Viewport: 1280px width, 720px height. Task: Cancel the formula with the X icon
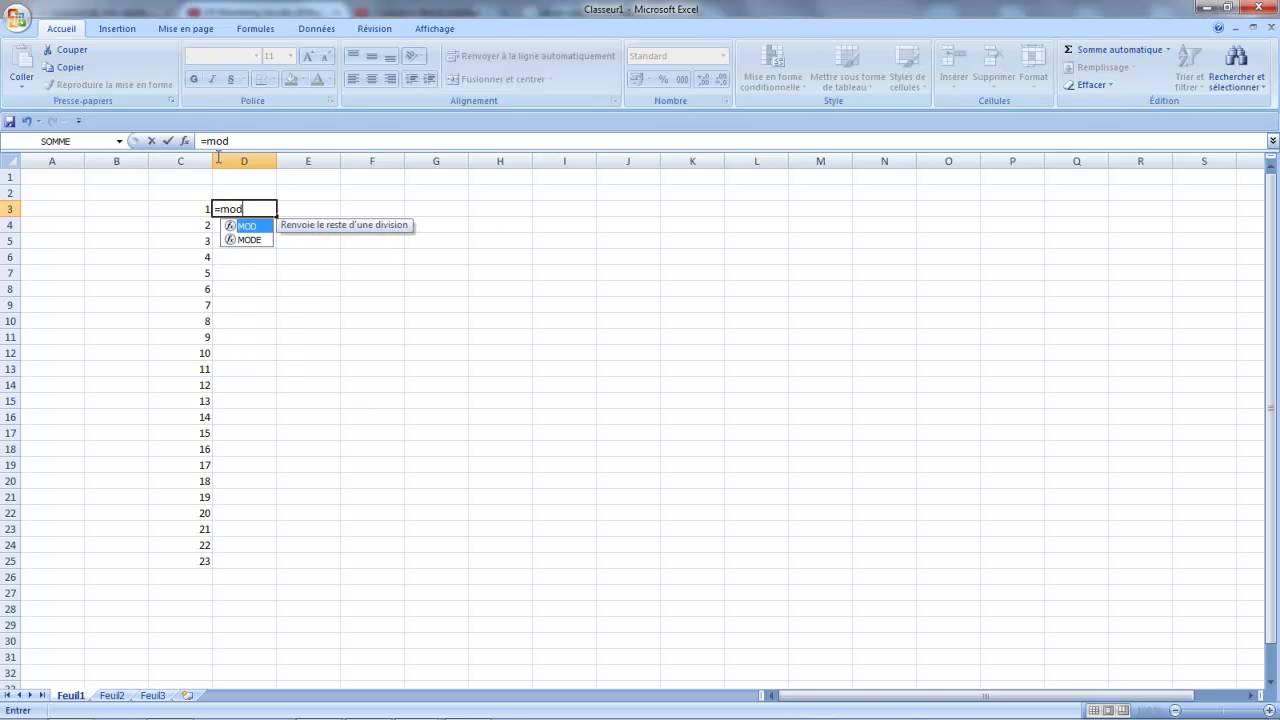click(x=151, y=141)
